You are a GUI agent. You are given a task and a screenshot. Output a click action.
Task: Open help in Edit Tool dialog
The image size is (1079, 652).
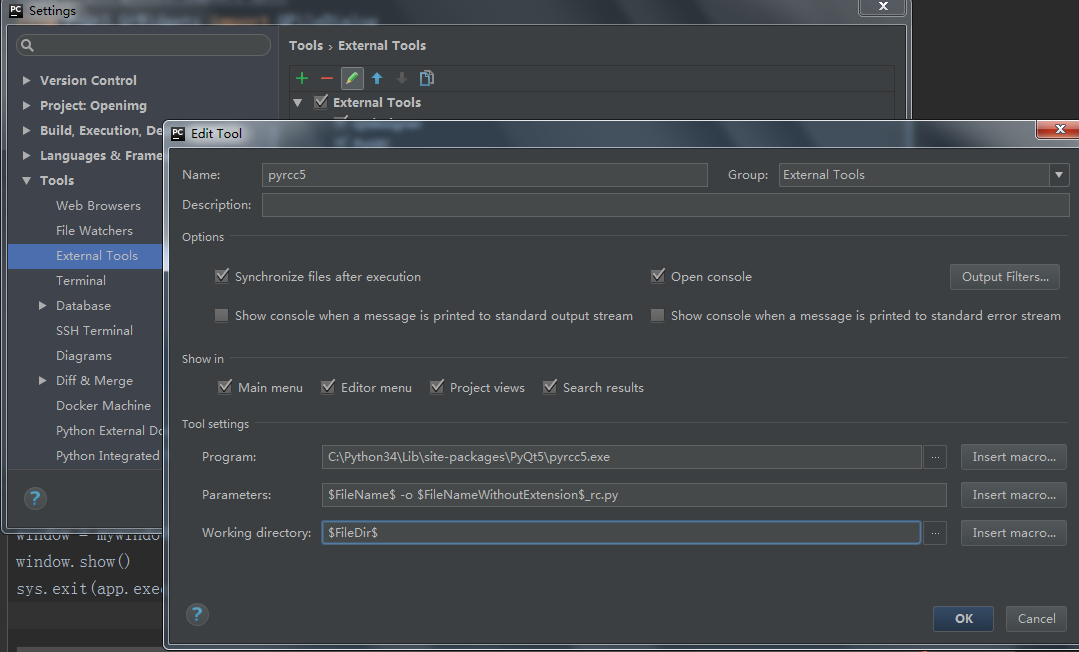point(197,614)
